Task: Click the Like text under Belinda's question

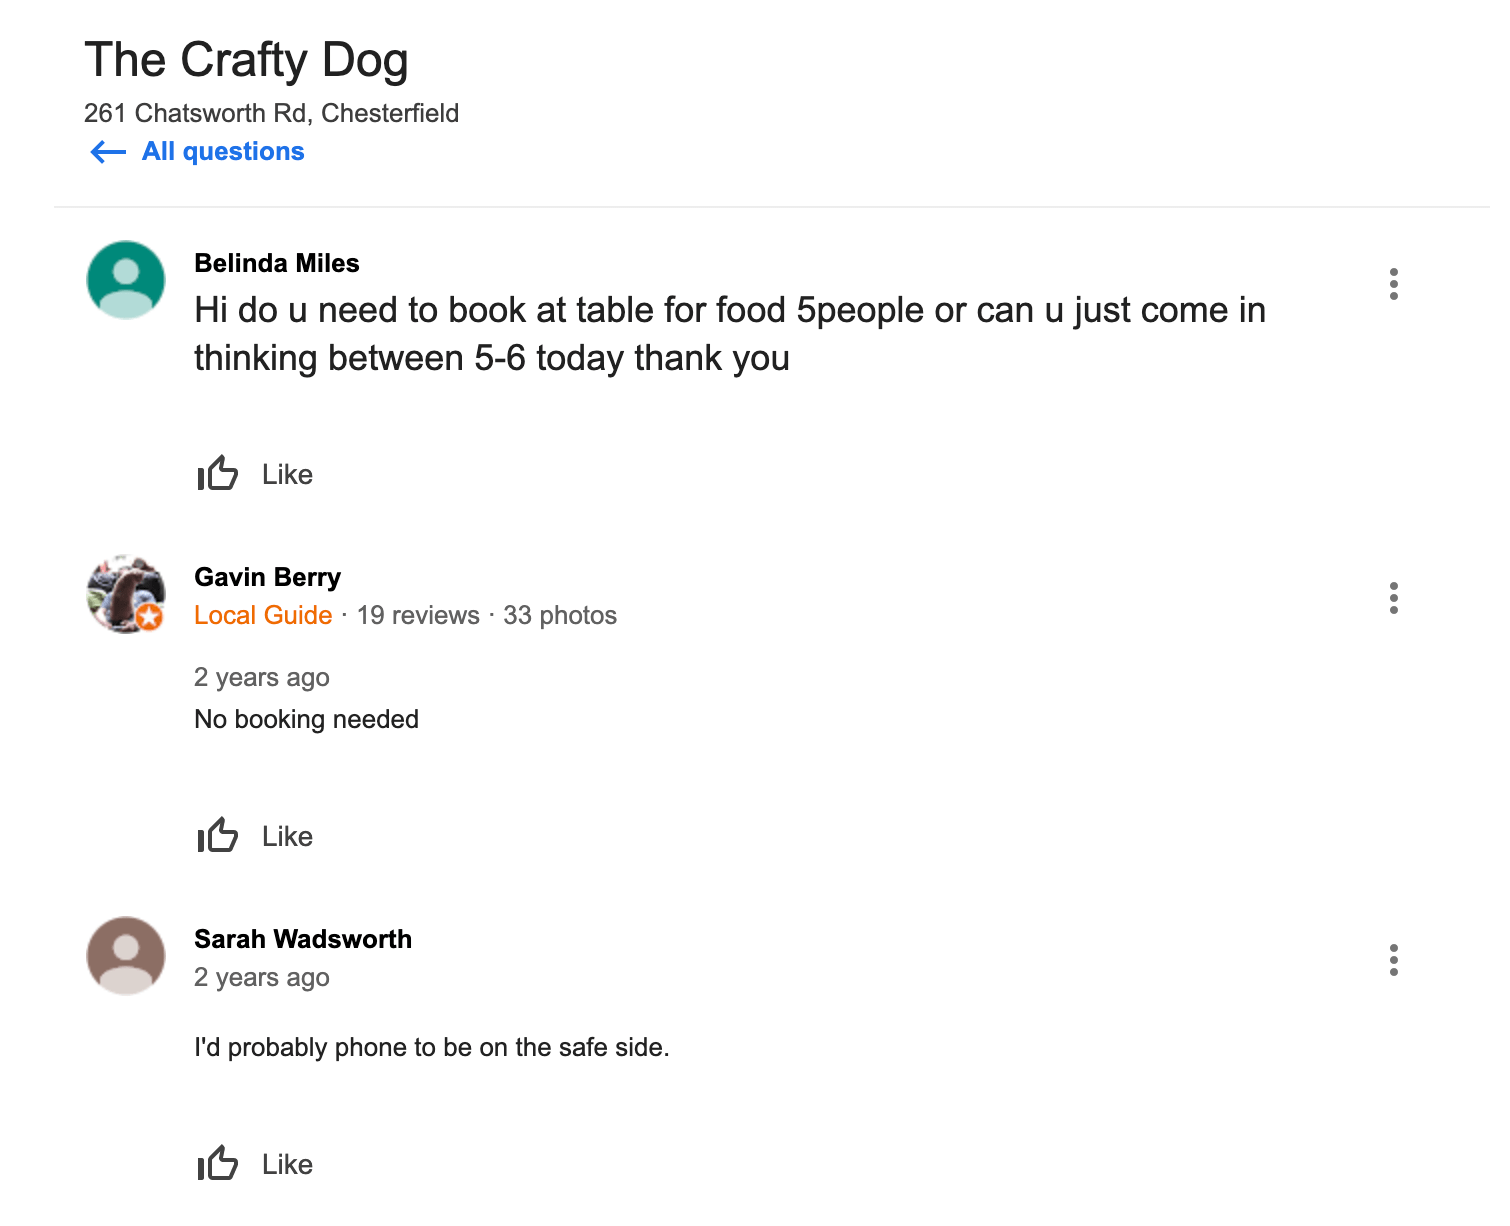Action: point(287,474)
